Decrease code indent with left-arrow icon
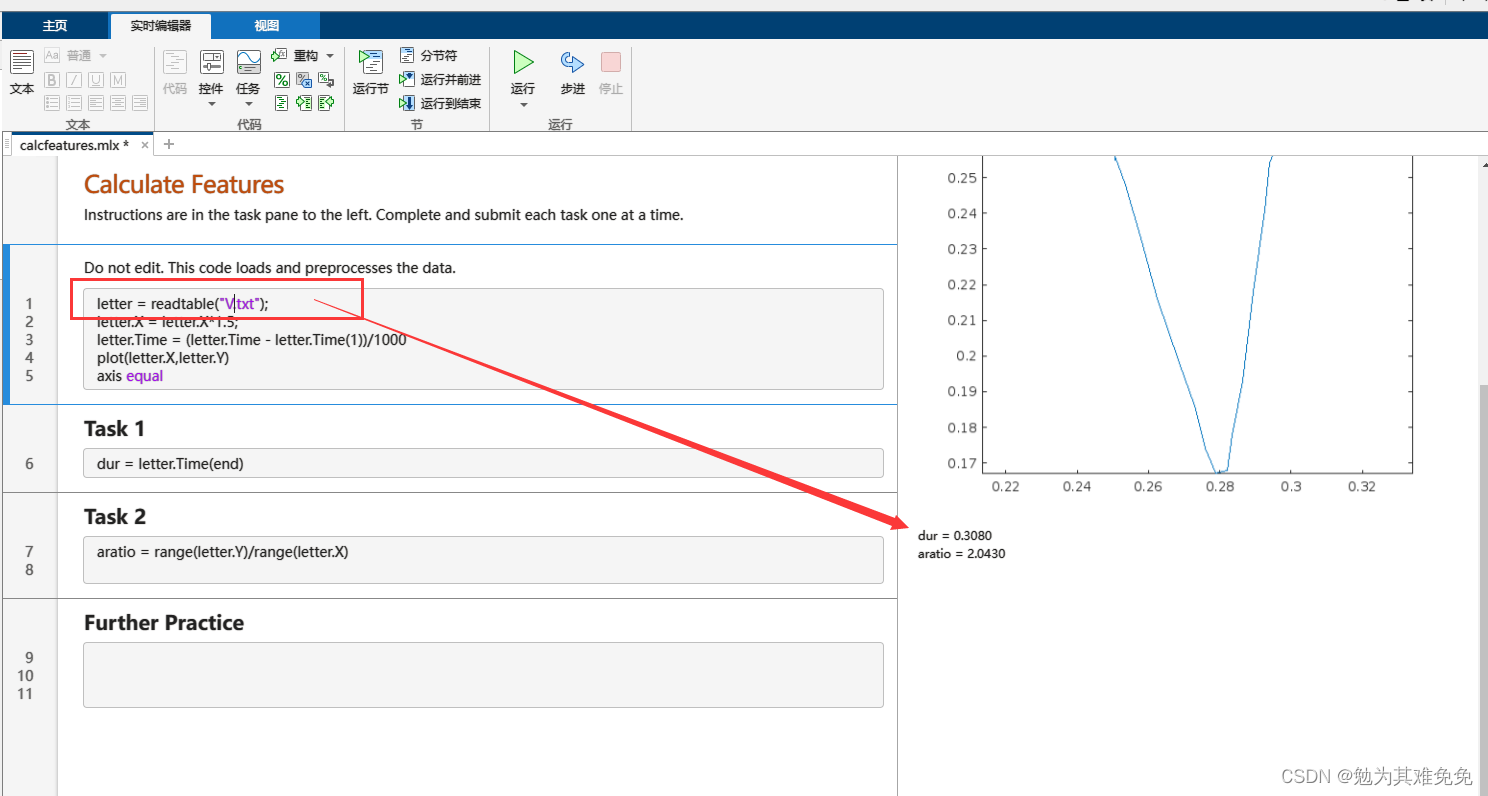Screen dimensions: 1488x796 coord(326,102)
